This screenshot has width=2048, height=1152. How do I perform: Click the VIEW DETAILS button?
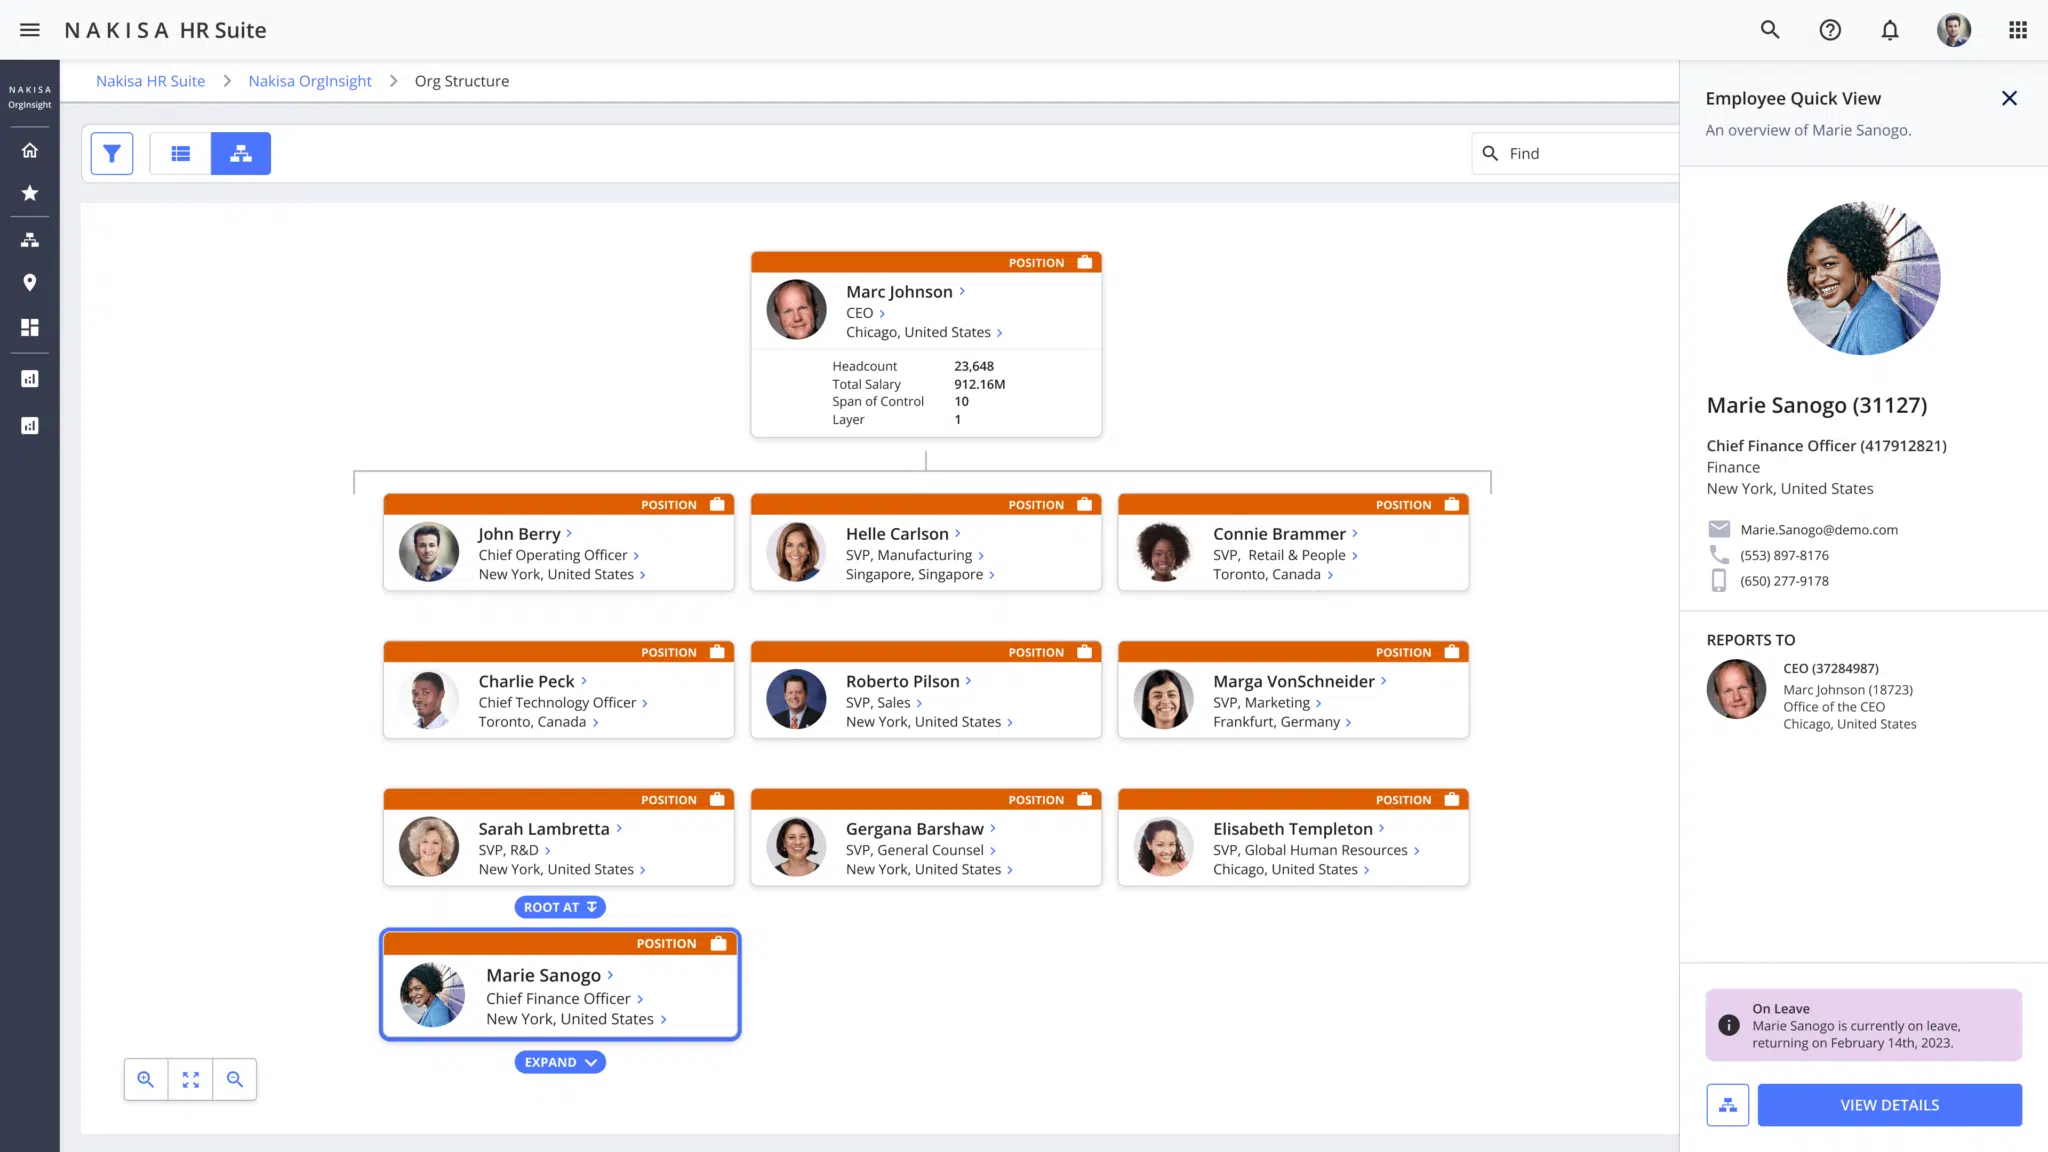(1889, 1105)
